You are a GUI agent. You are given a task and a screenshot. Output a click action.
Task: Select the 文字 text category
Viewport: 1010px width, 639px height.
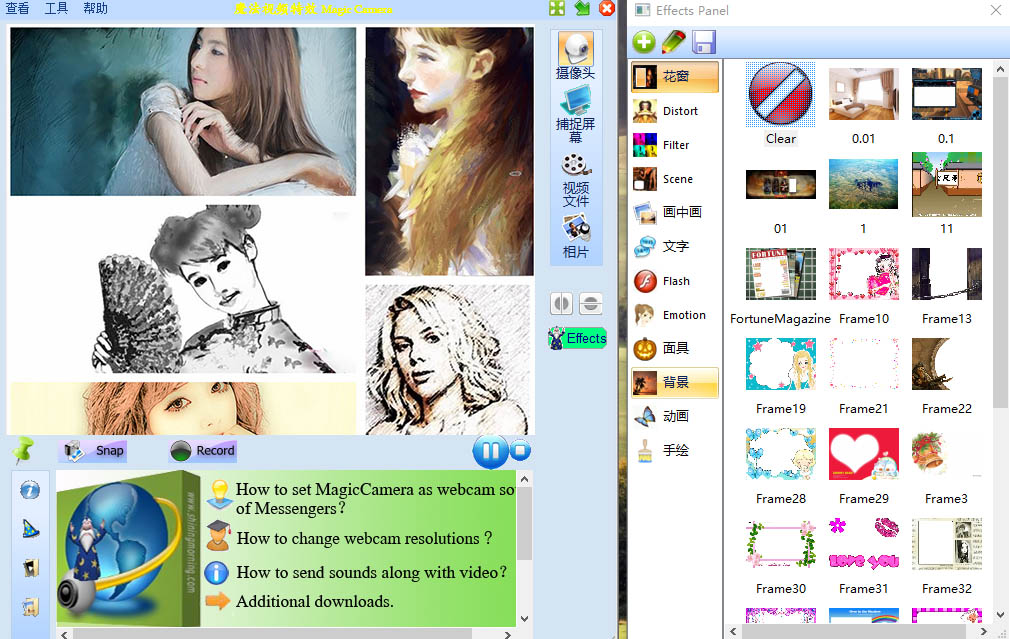(675, 246)
